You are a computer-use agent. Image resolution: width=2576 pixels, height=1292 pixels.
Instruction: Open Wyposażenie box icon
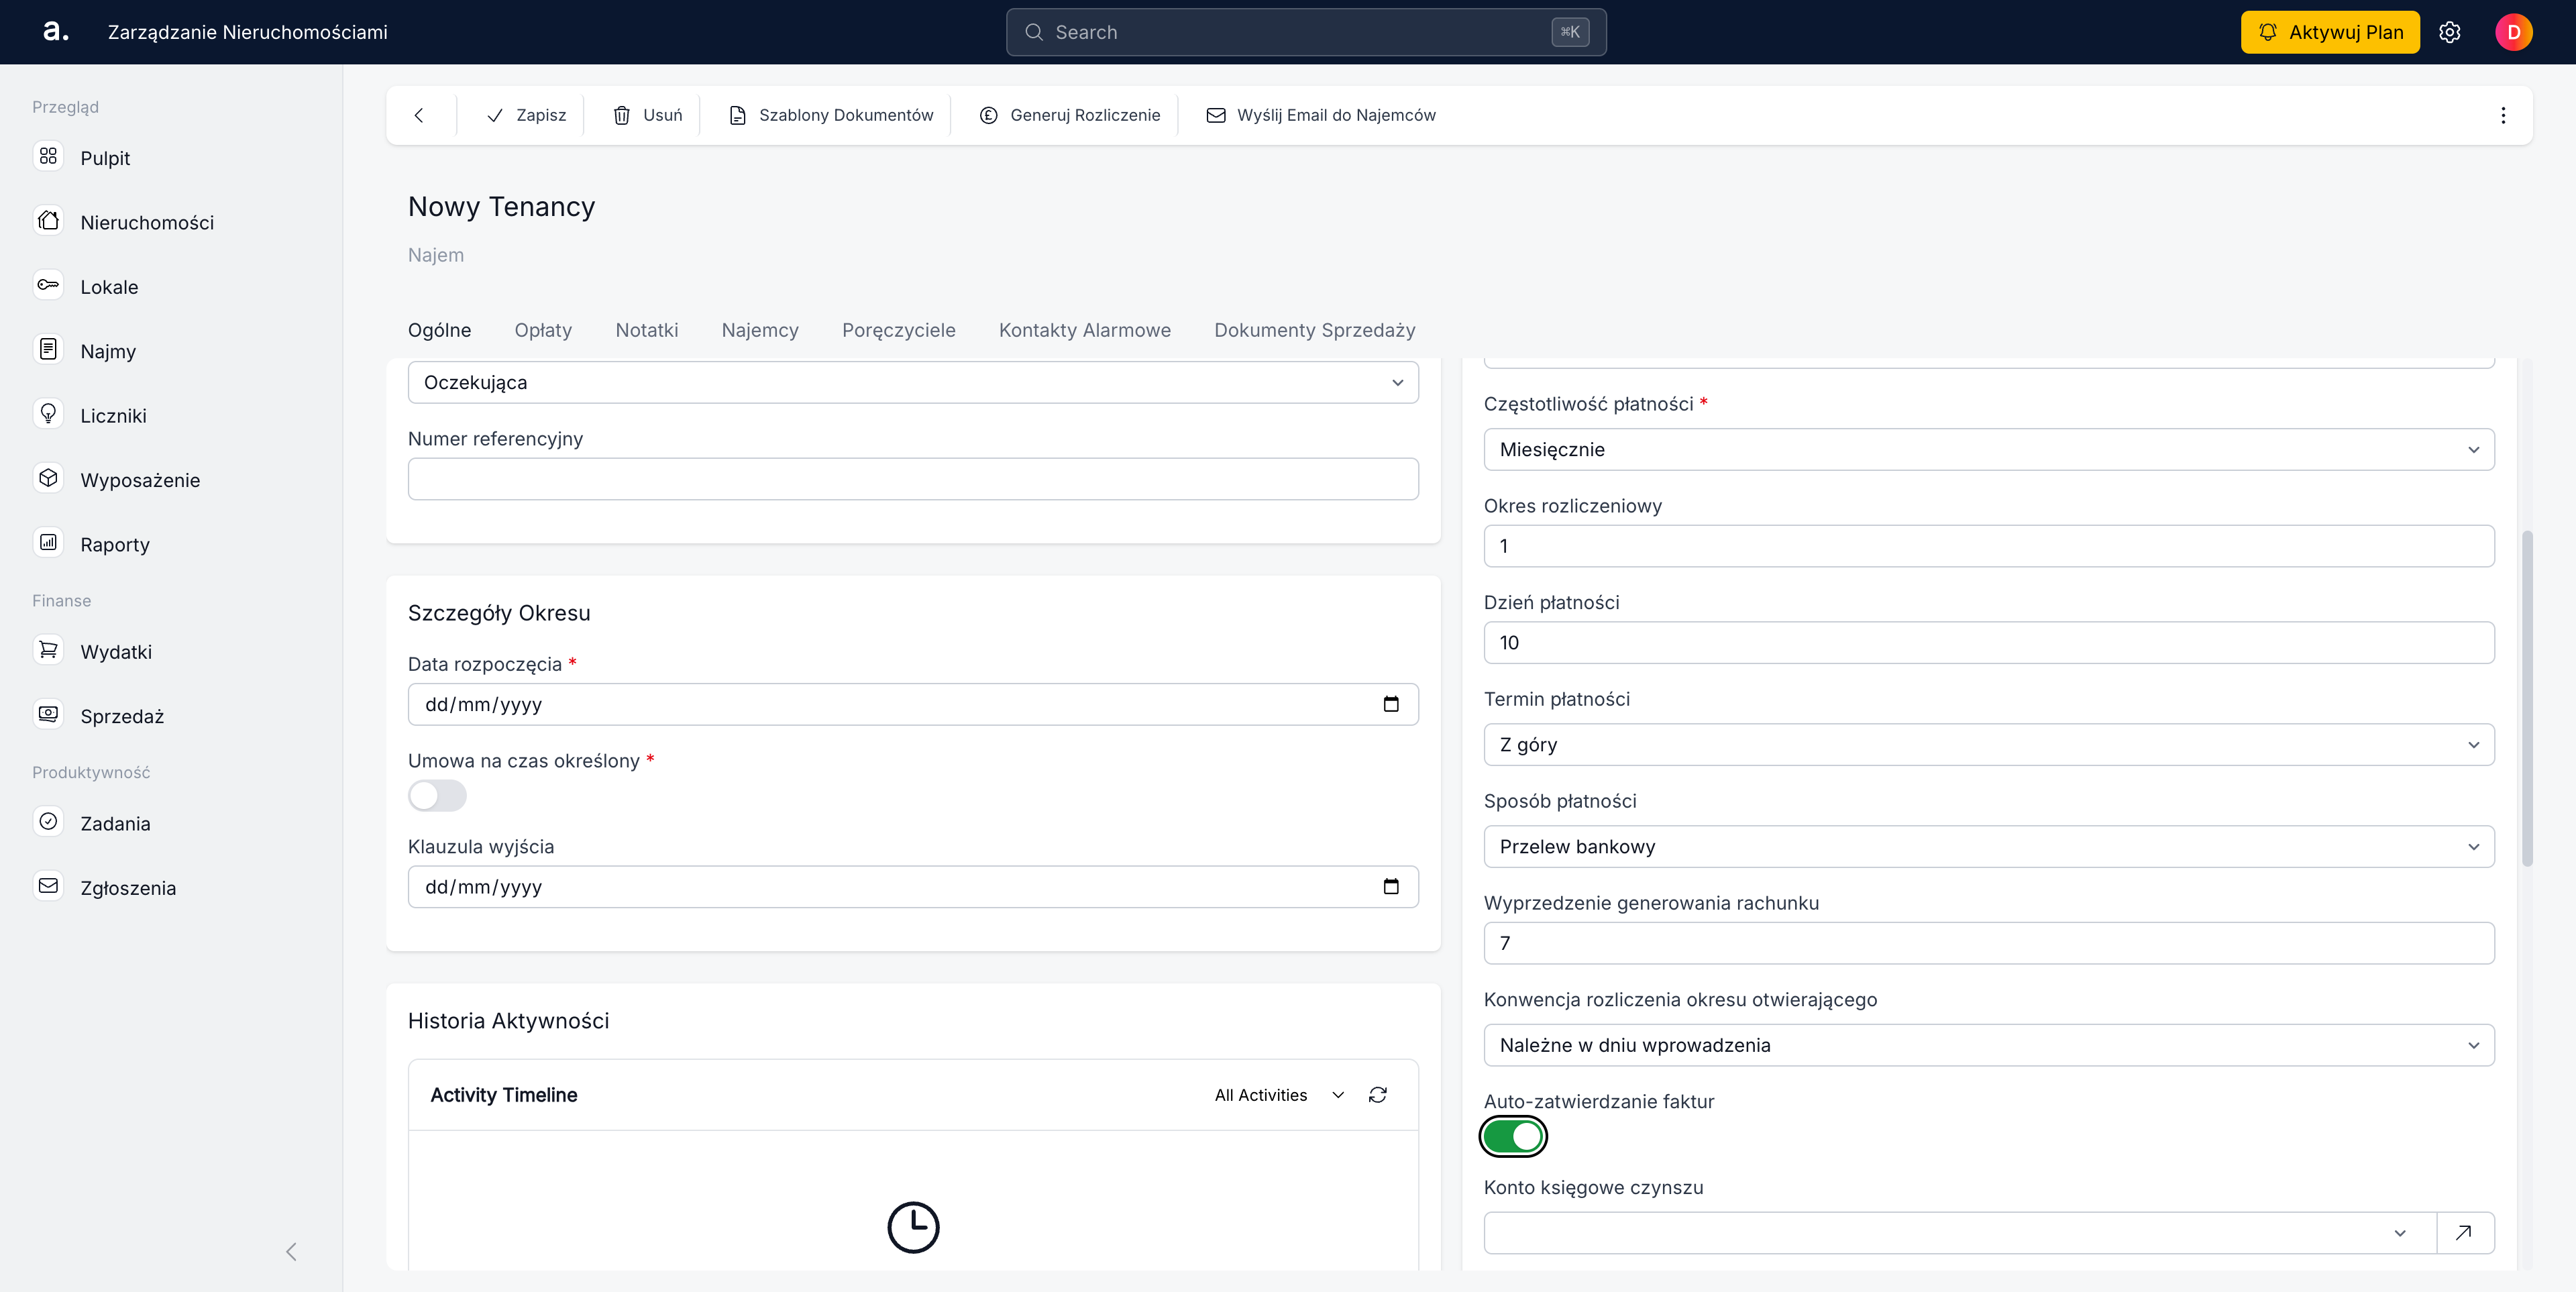[48, 479]
